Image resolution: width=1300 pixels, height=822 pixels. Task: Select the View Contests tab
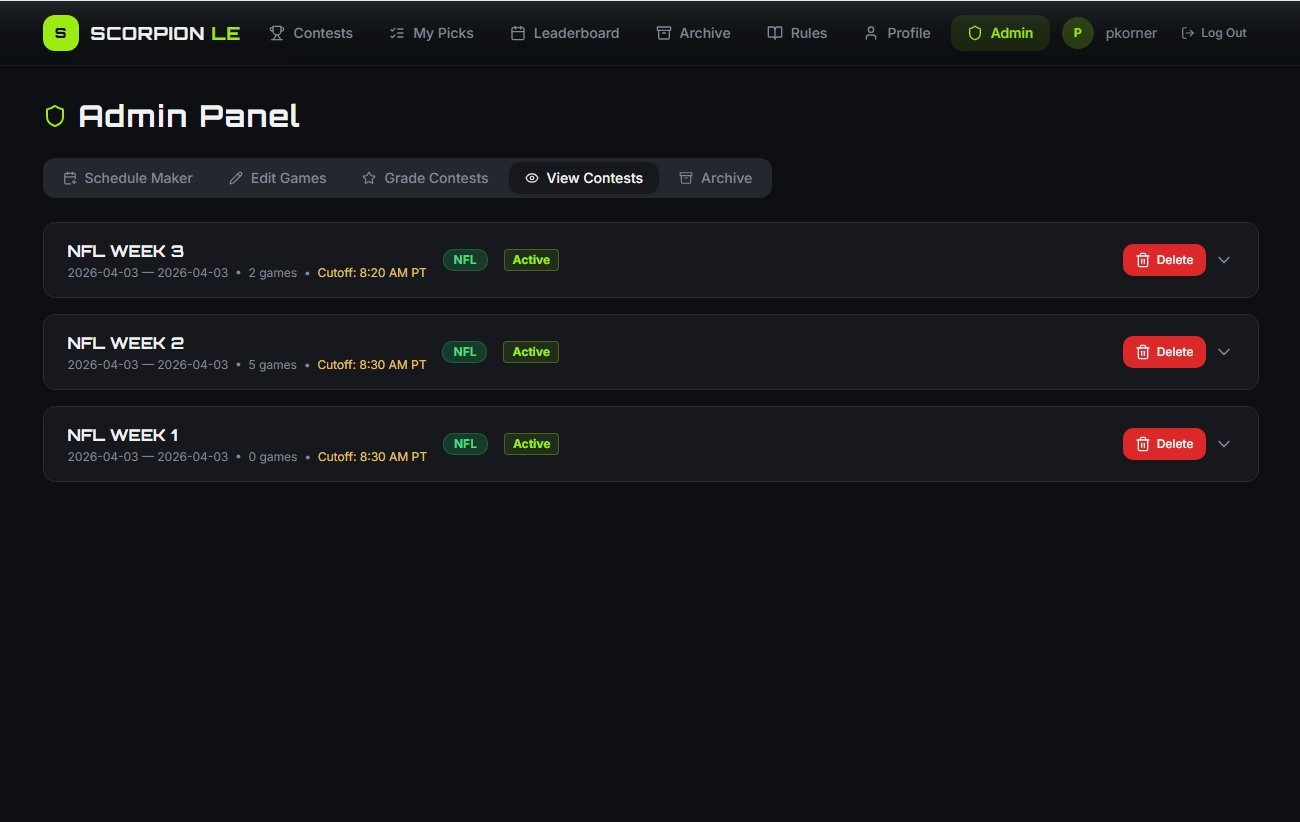(584, 178)
